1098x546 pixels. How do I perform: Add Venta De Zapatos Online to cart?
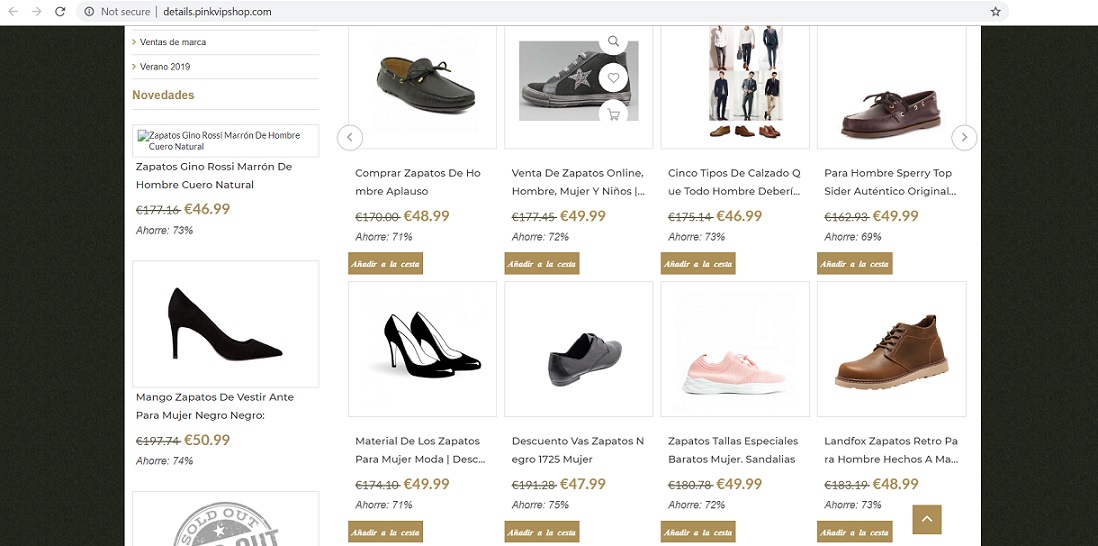pyautogui.click(x=542, y=263)
